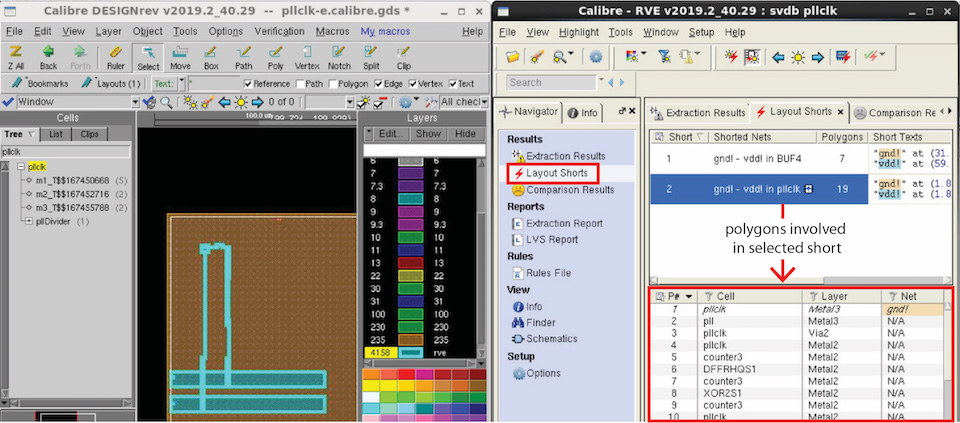960x423 pixels.
Task: Toggle the Text snapping checkbox
Action: [453, 84]
